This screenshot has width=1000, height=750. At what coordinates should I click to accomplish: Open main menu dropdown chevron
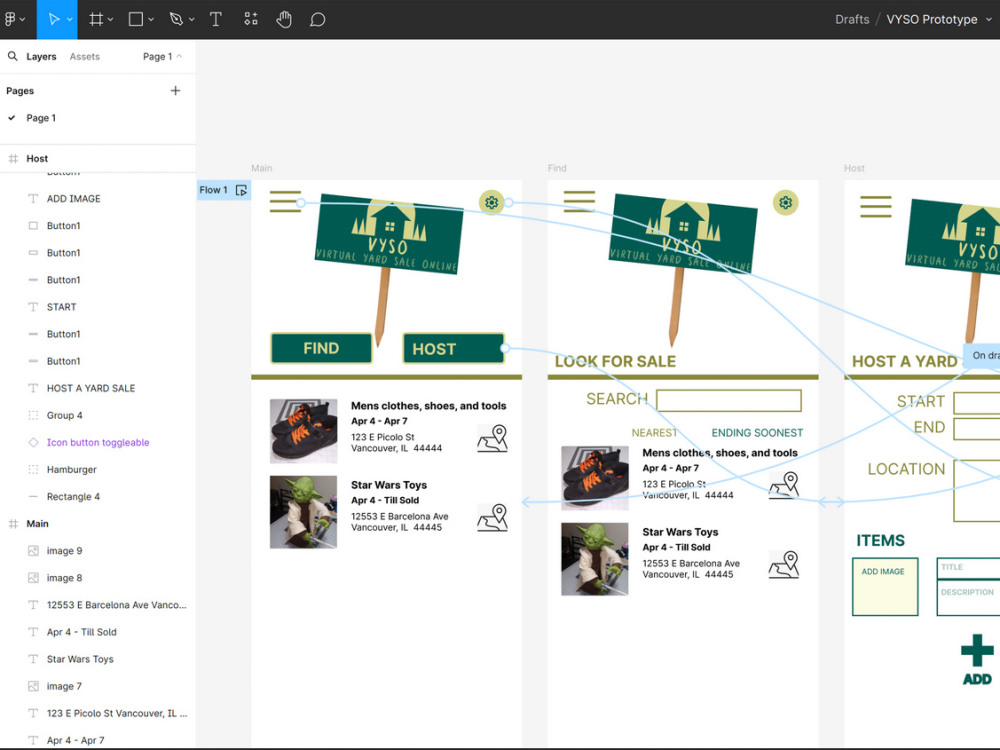[23, 20]
